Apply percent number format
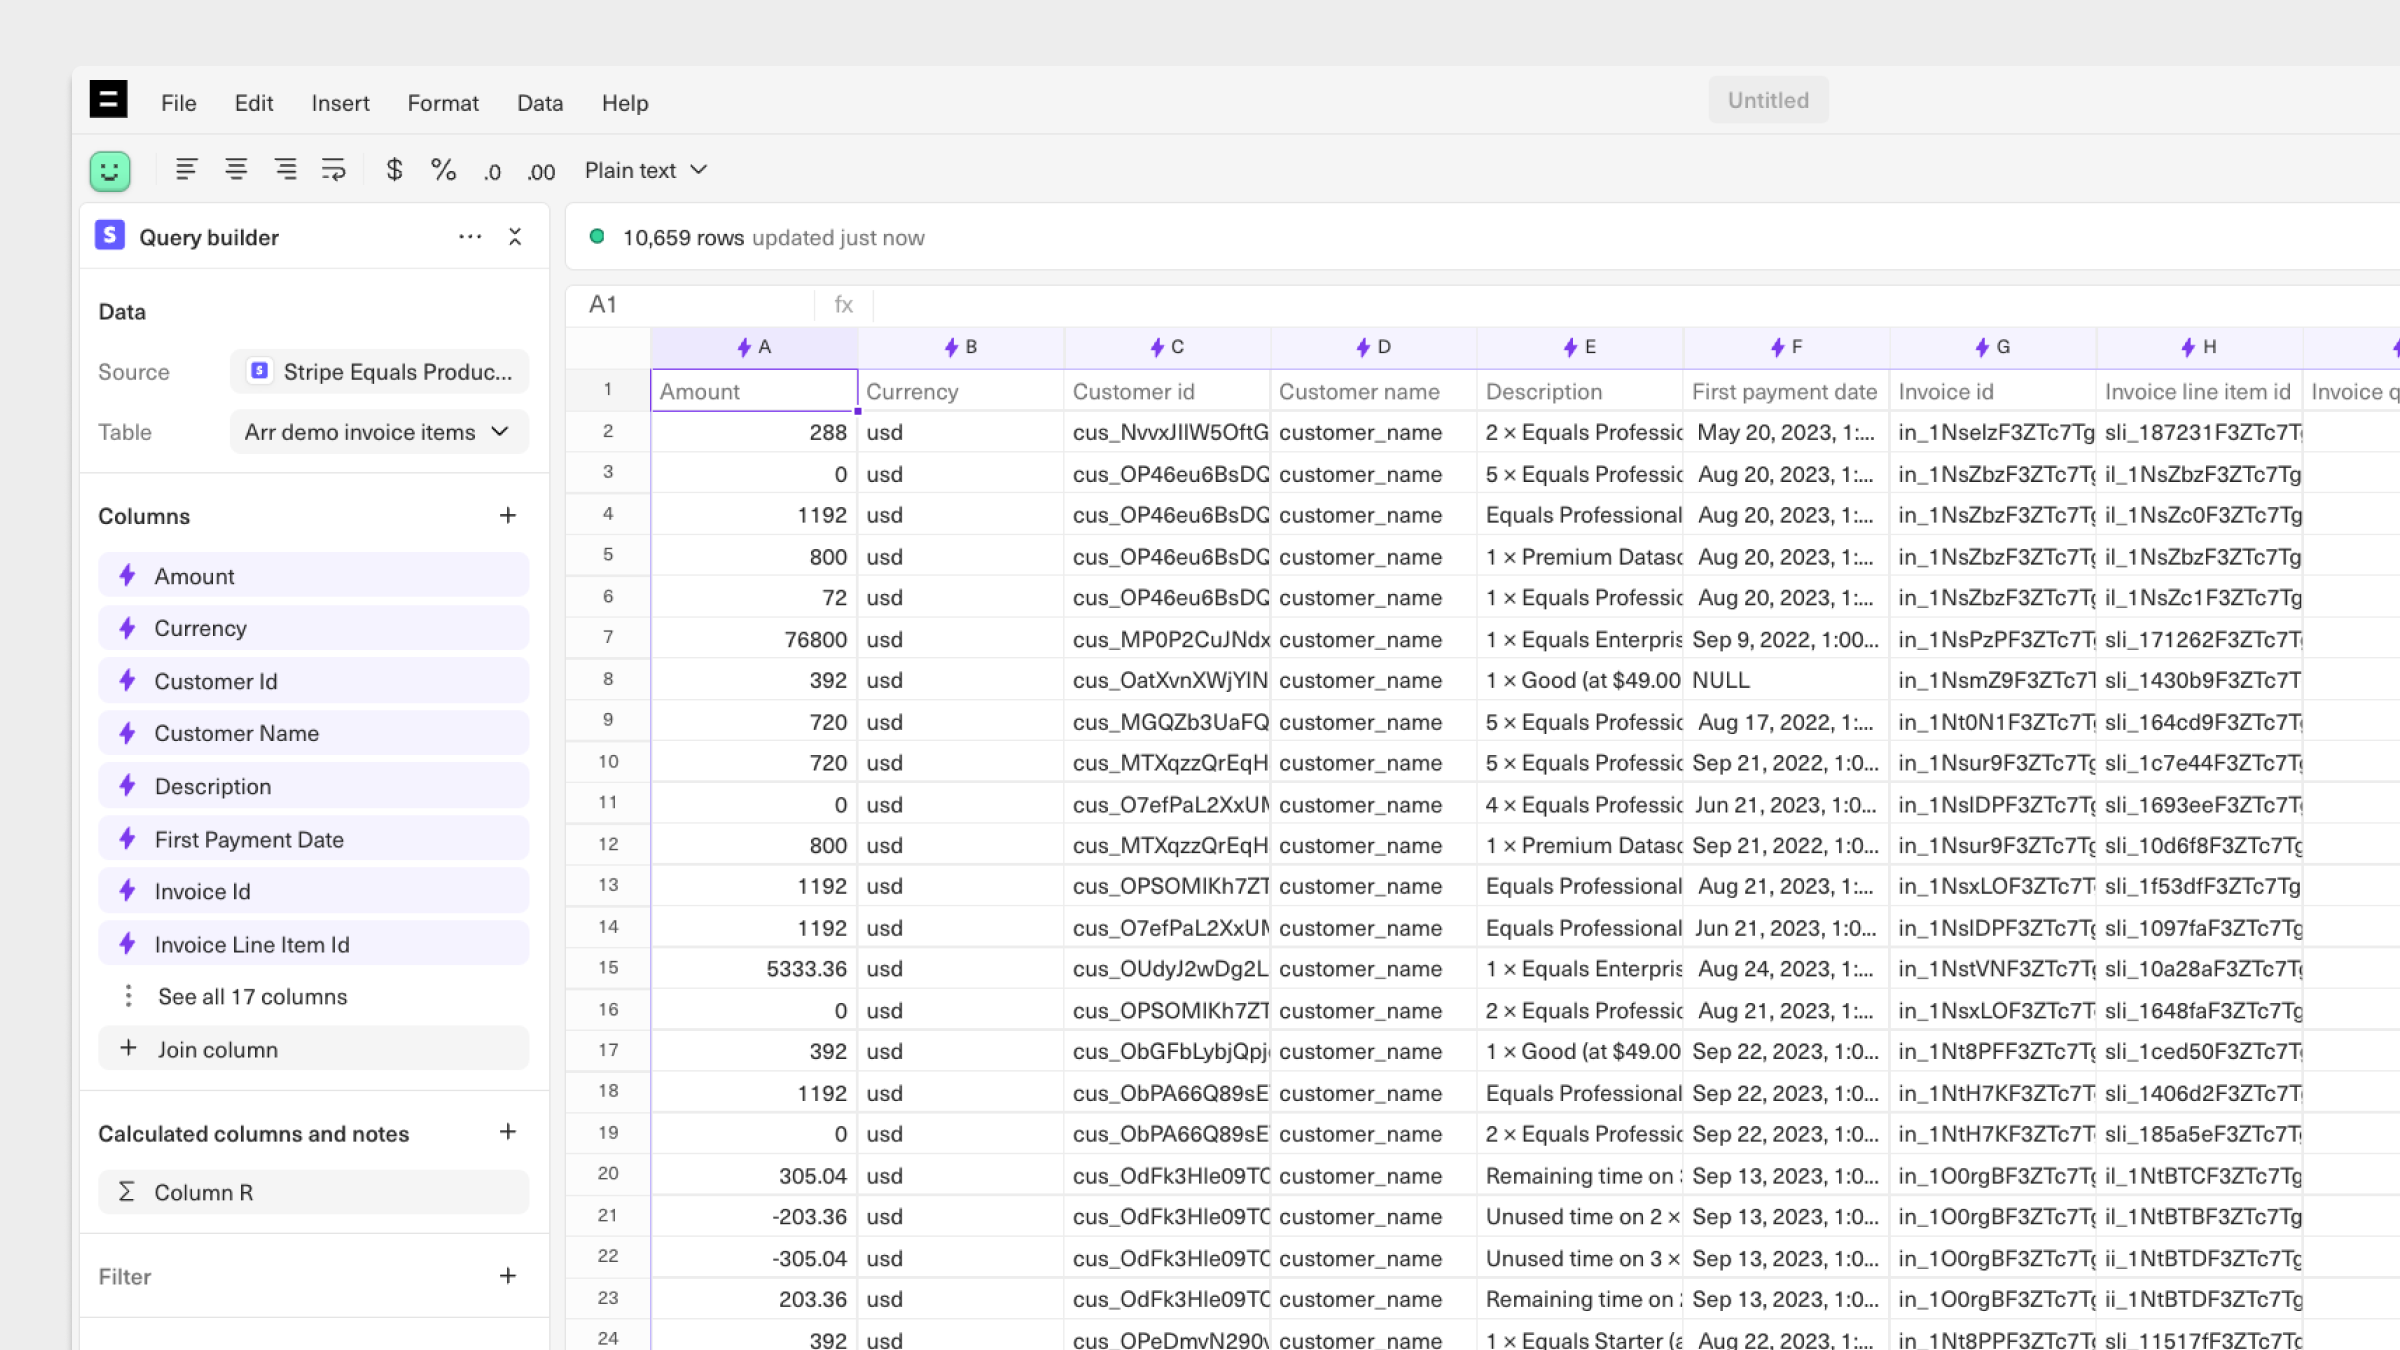Image resolution: width=2400 pixels, height=1350 pixels. [x=443, y=170]
